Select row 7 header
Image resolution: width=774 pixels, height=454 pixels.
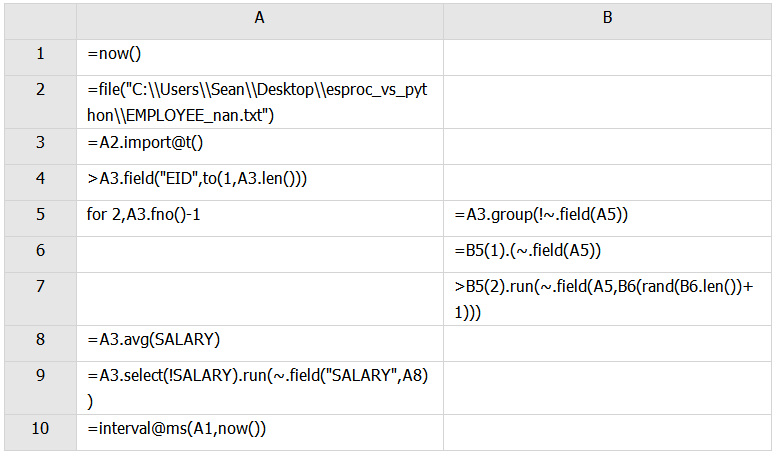(x=40, y=299)
